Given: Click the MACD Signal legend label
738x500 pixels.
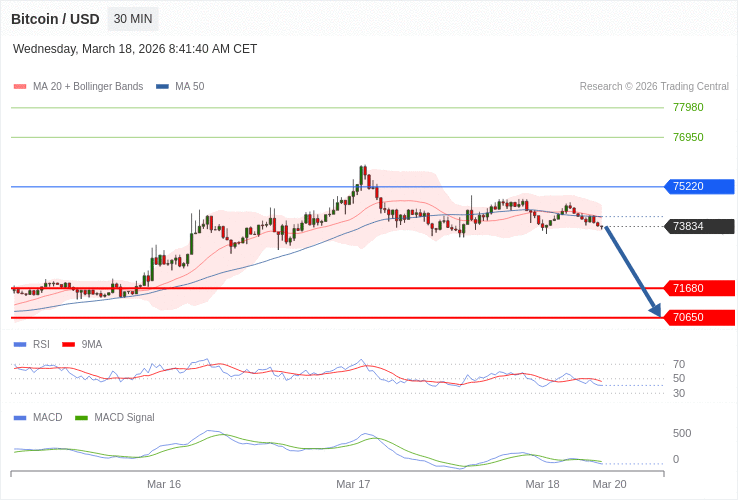Looking at the screenshot, I should (x=124, y=418).
